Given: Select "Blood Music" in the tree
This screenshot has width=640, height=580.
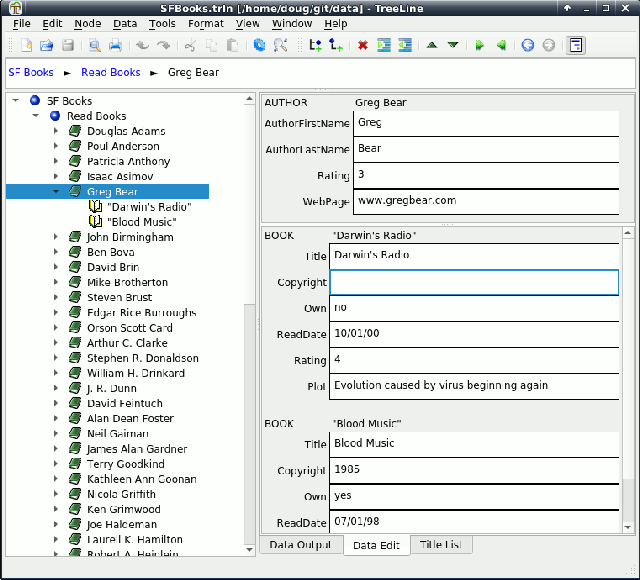Looking at the screenshot, I should [141, 221].
